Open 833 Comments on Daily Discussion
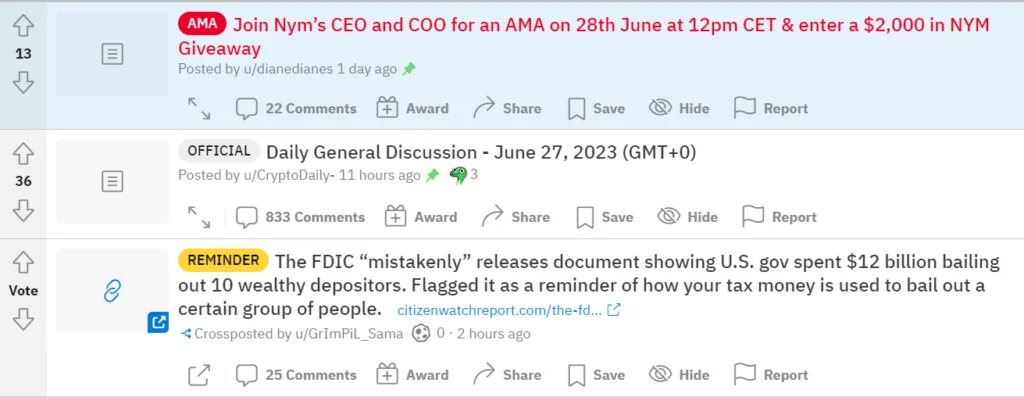This screenshot has height=397, width=1024. 300,217
